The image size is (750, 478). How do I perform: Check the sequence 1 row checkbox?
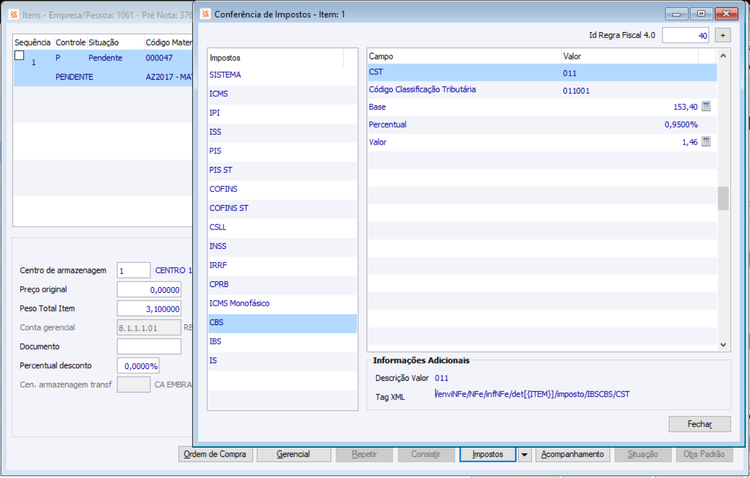(19, 56)
